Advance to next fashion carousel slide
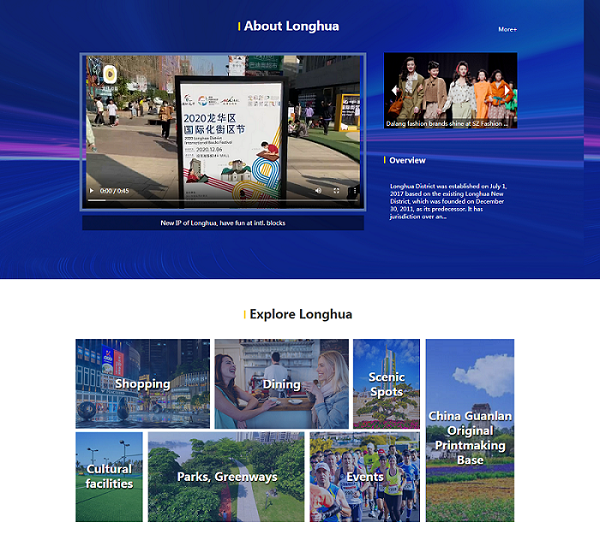This screenshot has height=558, width=600. point(508,91)
